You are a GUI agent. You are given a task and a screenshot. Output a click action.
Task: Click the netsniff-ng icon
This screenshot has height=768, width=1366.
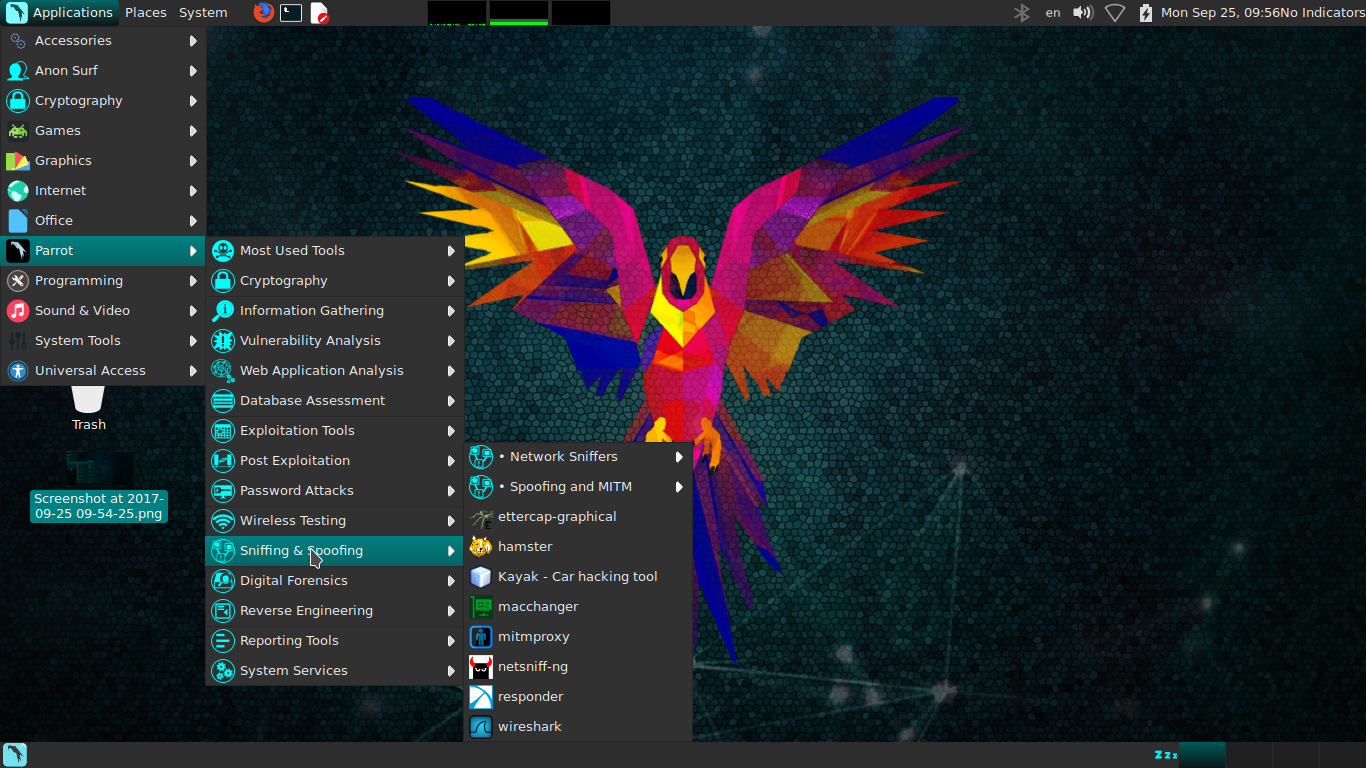coord(481,667)
